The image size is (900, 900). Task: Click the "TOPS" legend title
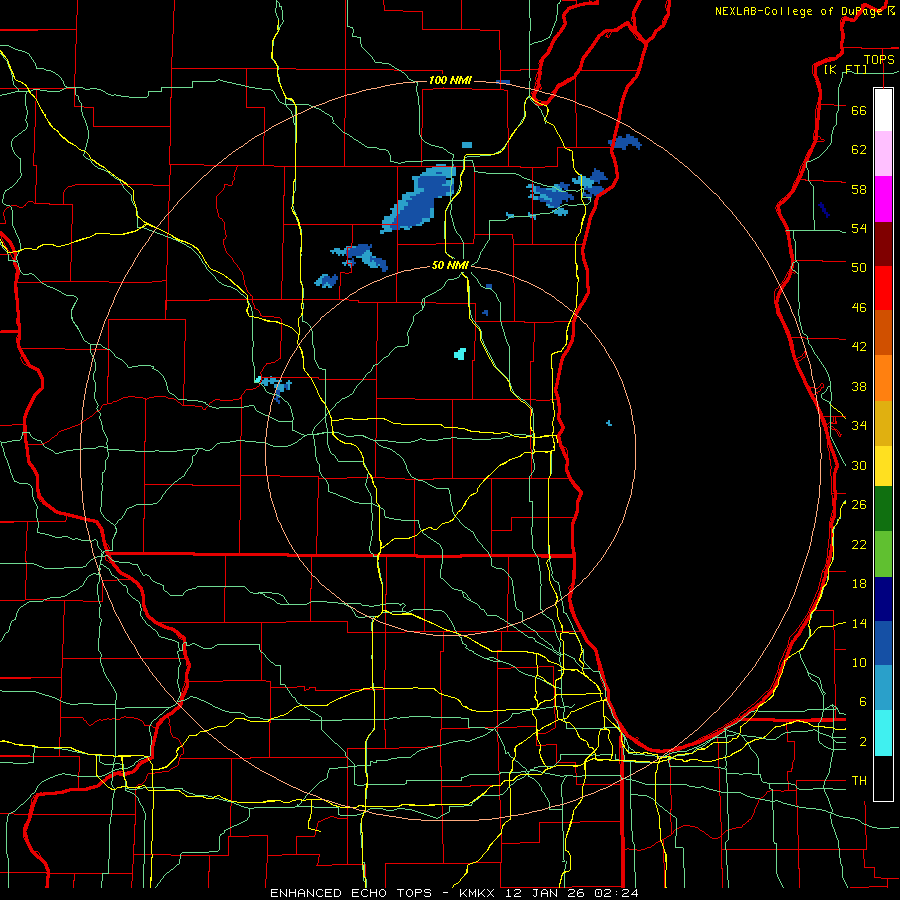879,59
